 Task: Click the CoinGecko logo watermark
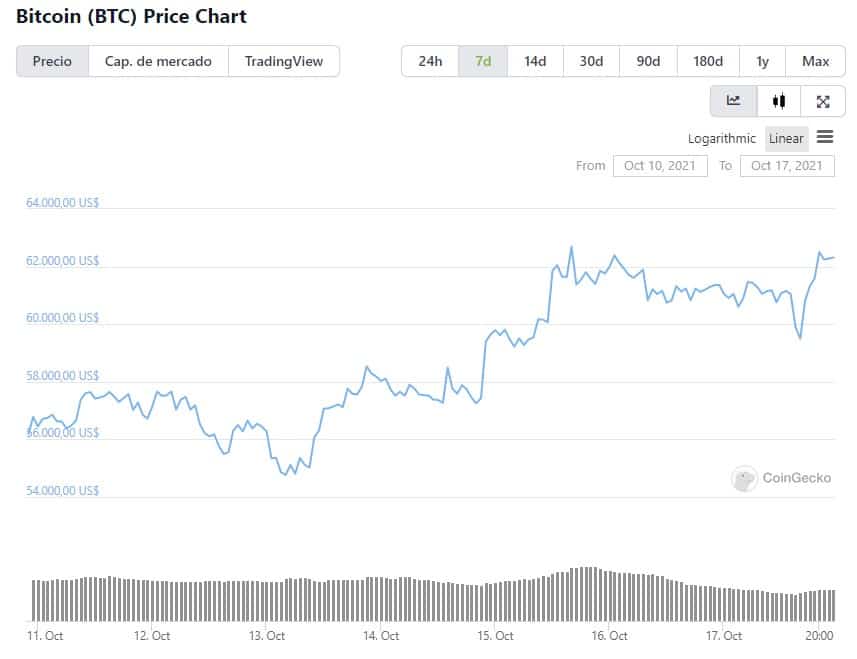781,478
